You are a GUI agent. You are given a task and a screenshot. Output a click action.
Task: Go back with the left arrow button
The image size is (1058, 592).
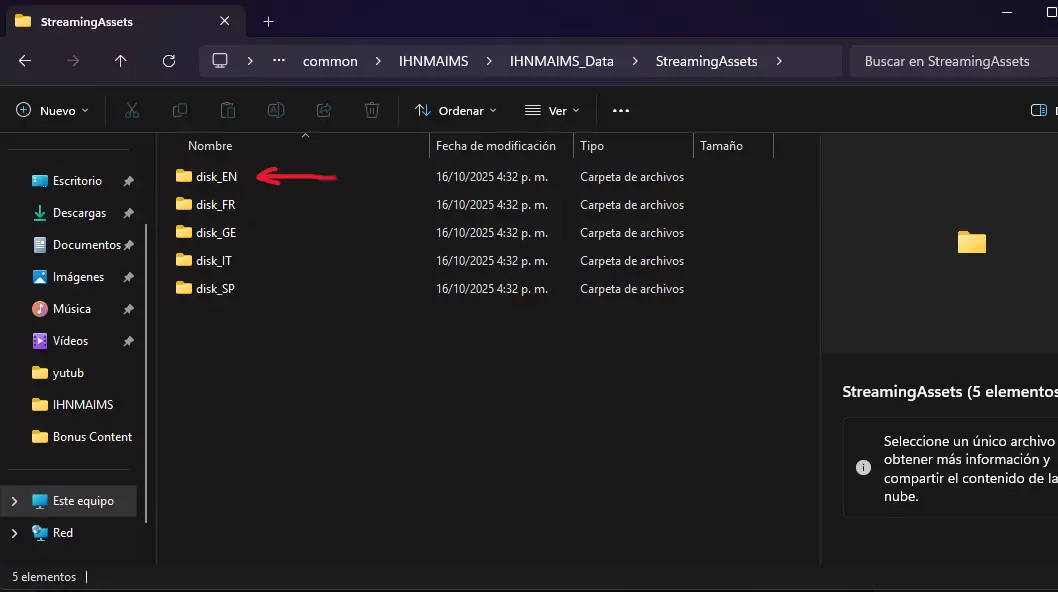(x=25, y=61)
